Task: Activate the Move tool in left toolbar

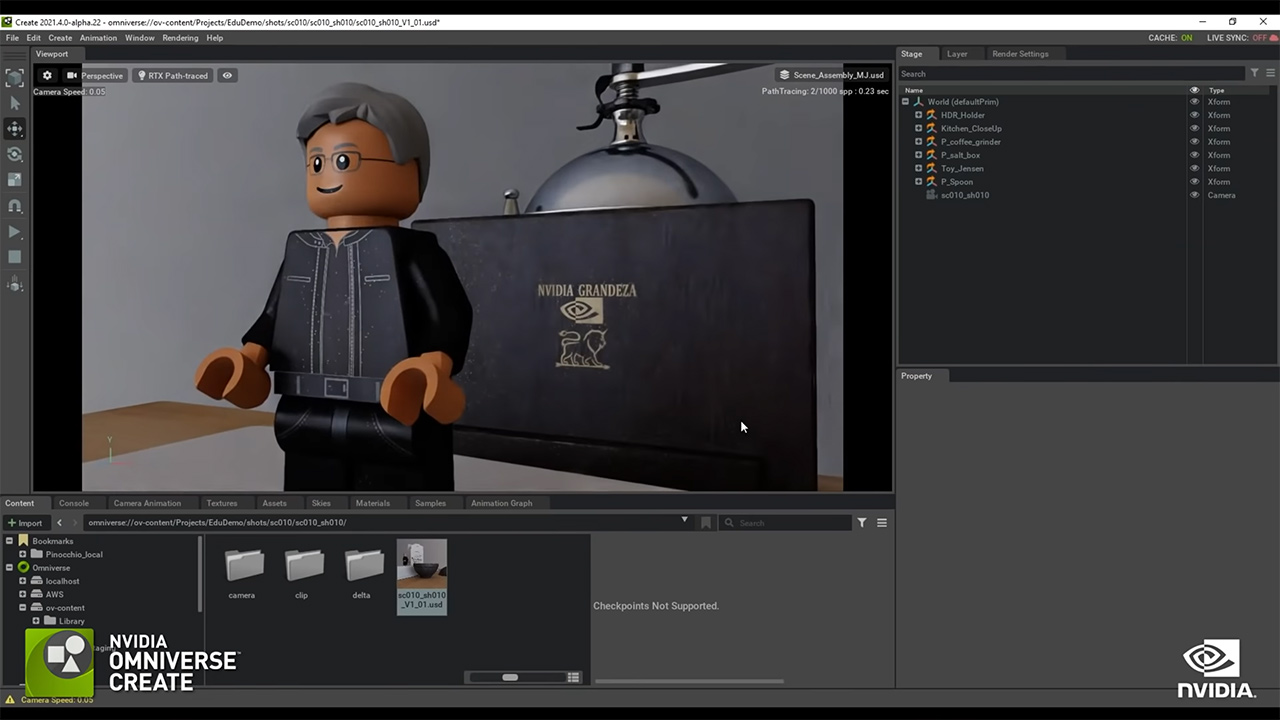Action: 15,129
